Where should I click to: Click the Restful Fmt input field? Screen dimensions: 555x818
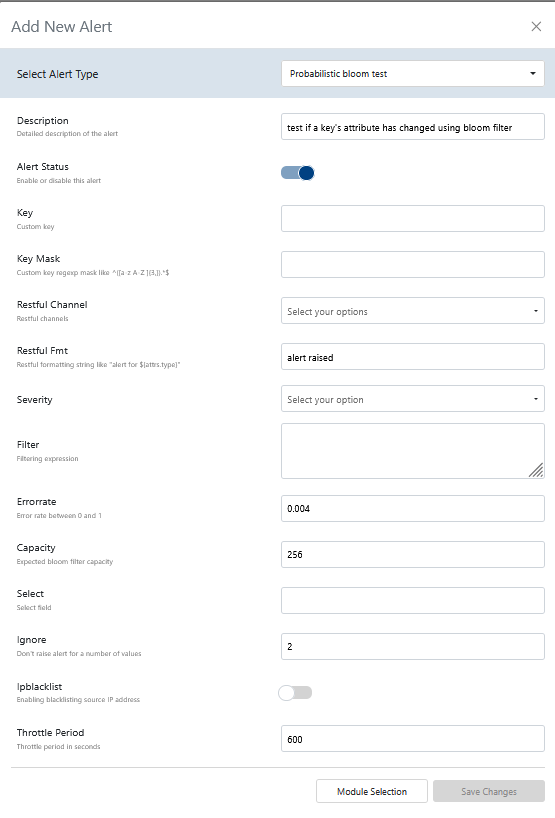[x=413, y=357]
